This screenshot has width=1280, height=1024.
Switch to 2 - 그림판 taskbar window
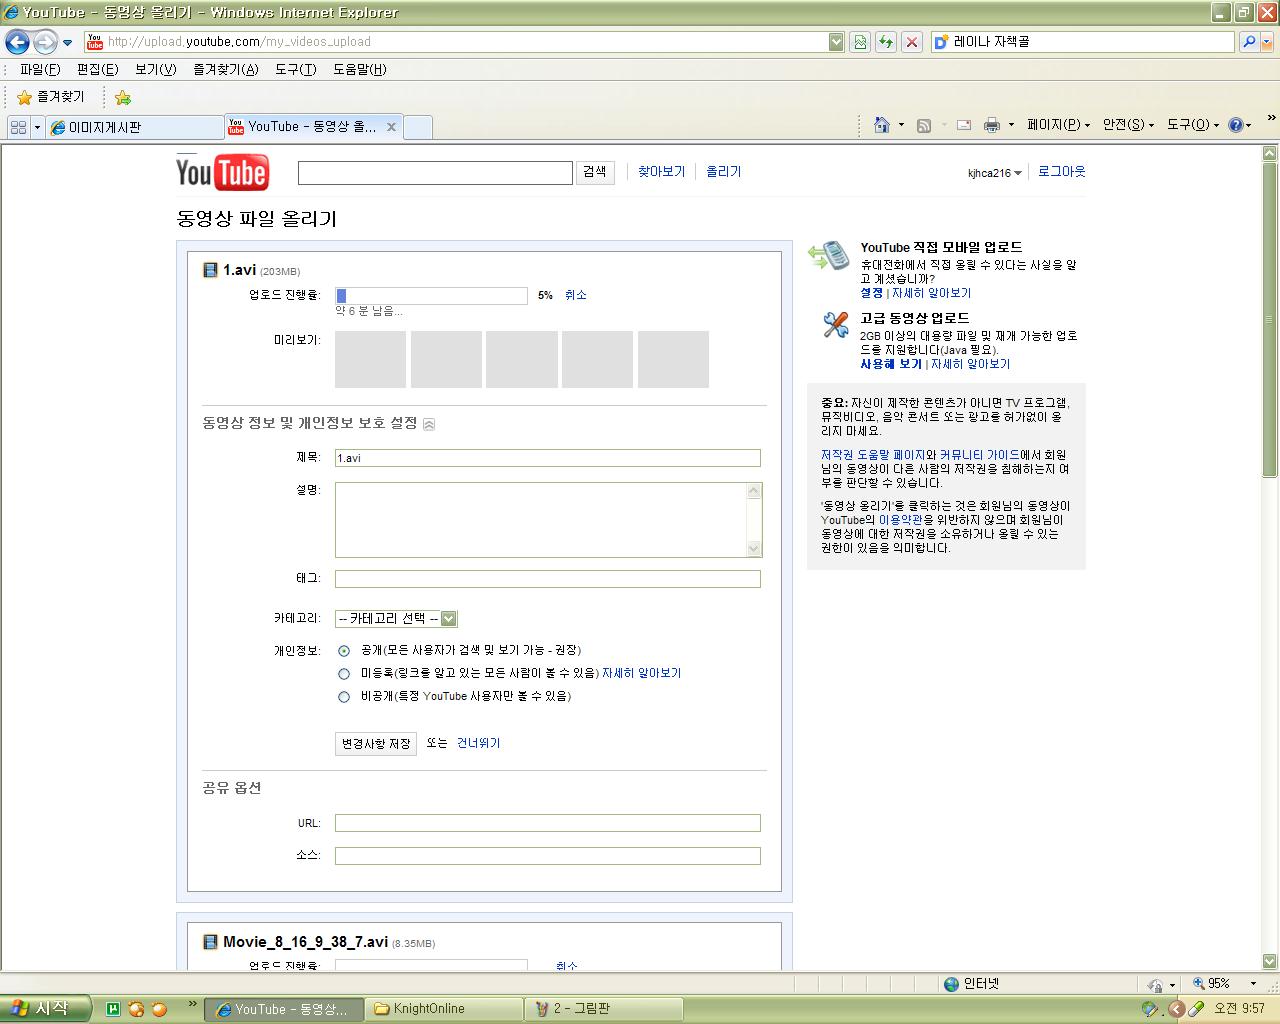coord(605,1009)
